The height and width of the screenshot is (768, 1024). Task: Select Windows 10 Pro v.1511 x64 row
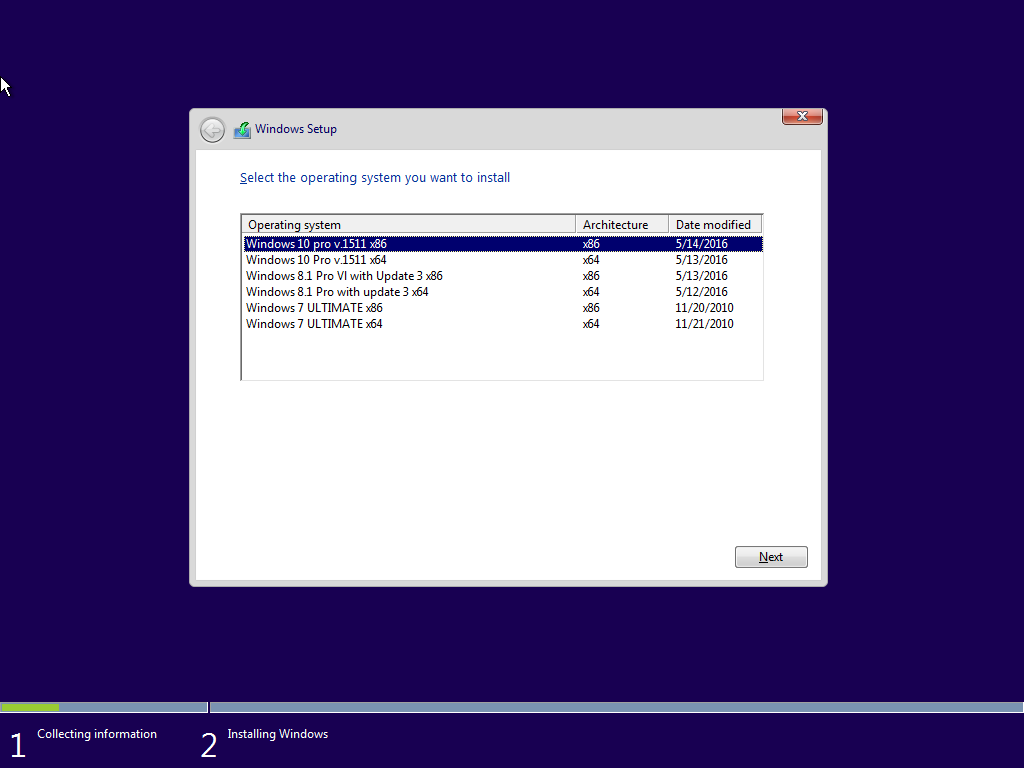[503, 260]
